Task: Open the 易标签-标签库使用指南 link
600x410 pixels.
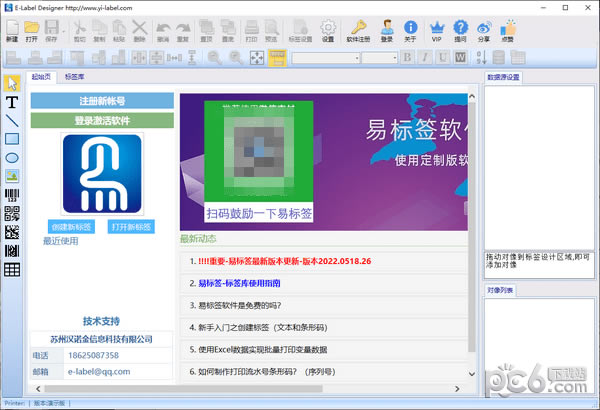Action: tap(239, 283)
